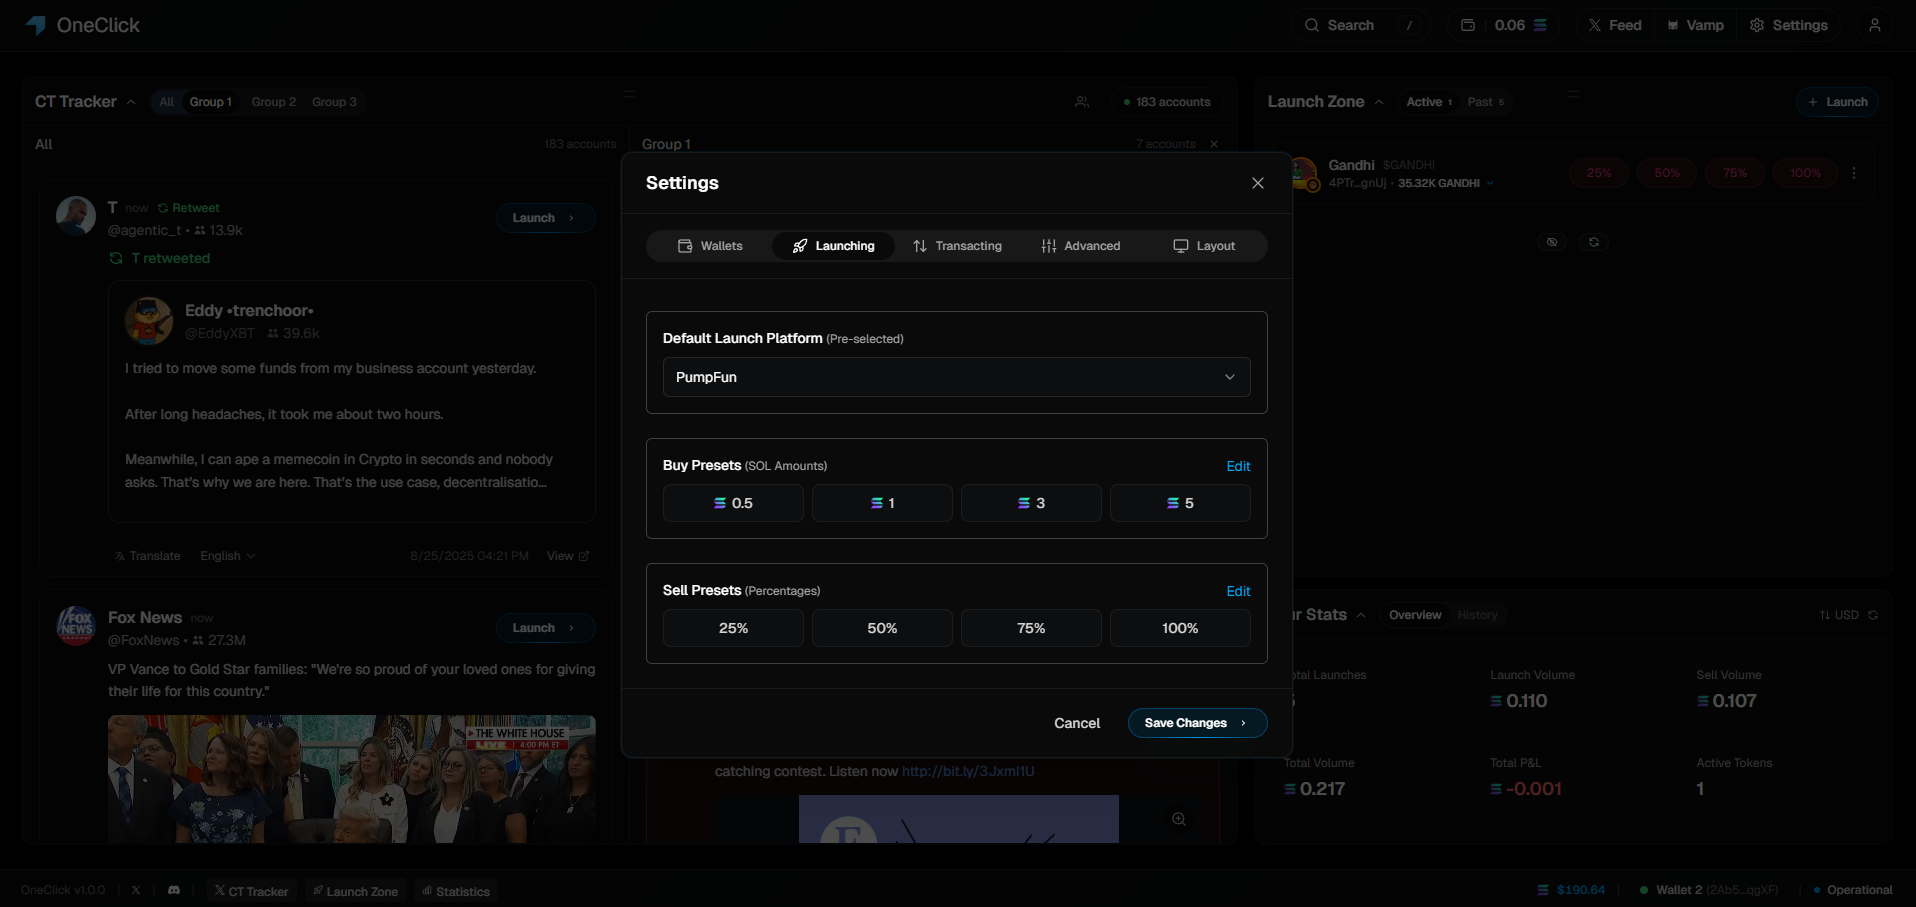The image size is (1916, 907).
Task: Open the Gandhi token options menu
Action: (1854, 173)
